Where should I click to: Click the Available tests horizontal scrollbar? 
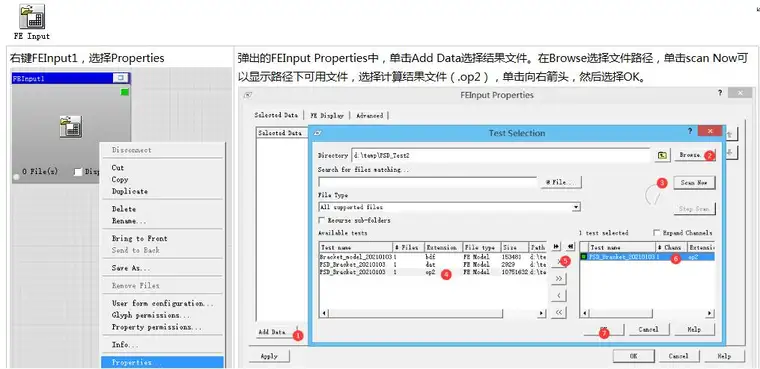click(x=432, y=313)
